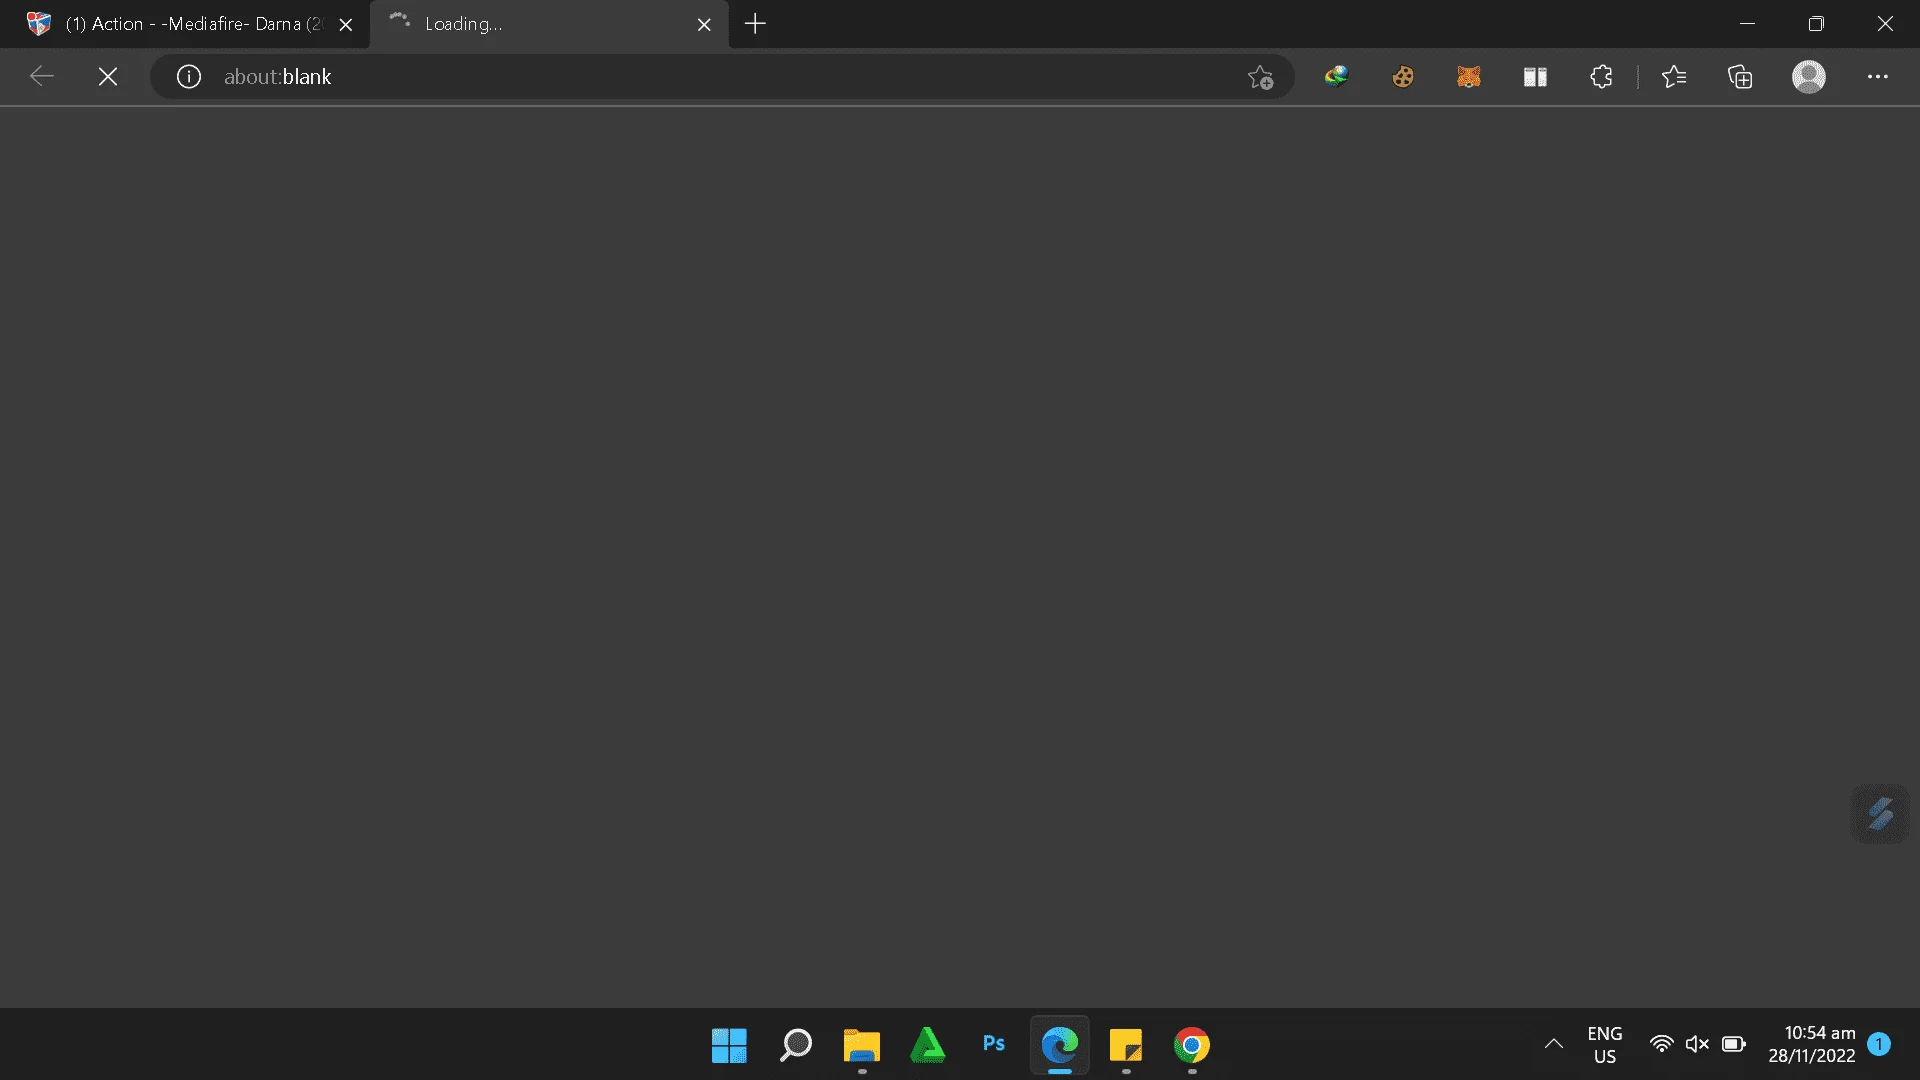This screenshot has width=1920, height=1080.
Task: Restore down the browser window
Action: [x=1816, y=24]
